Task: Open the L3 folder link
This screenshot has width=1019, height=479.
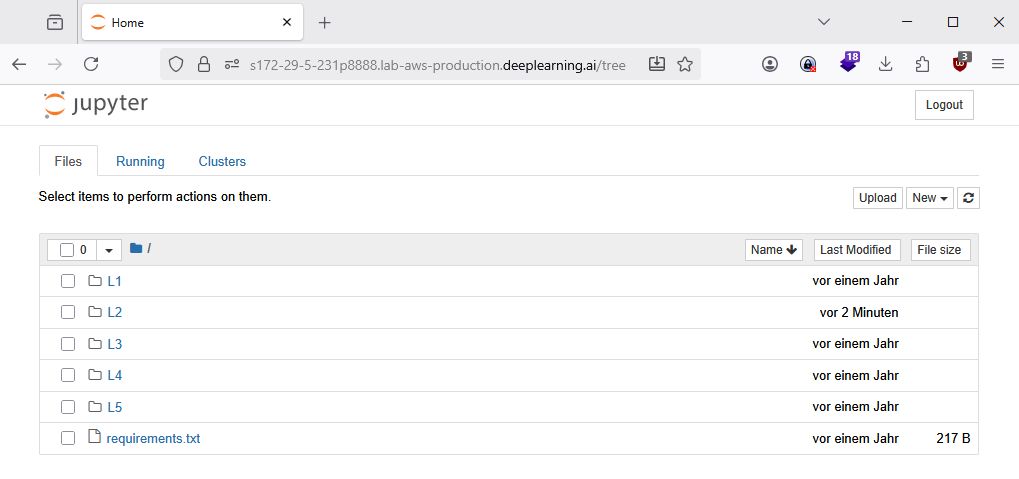Action: tap(114, 344)
